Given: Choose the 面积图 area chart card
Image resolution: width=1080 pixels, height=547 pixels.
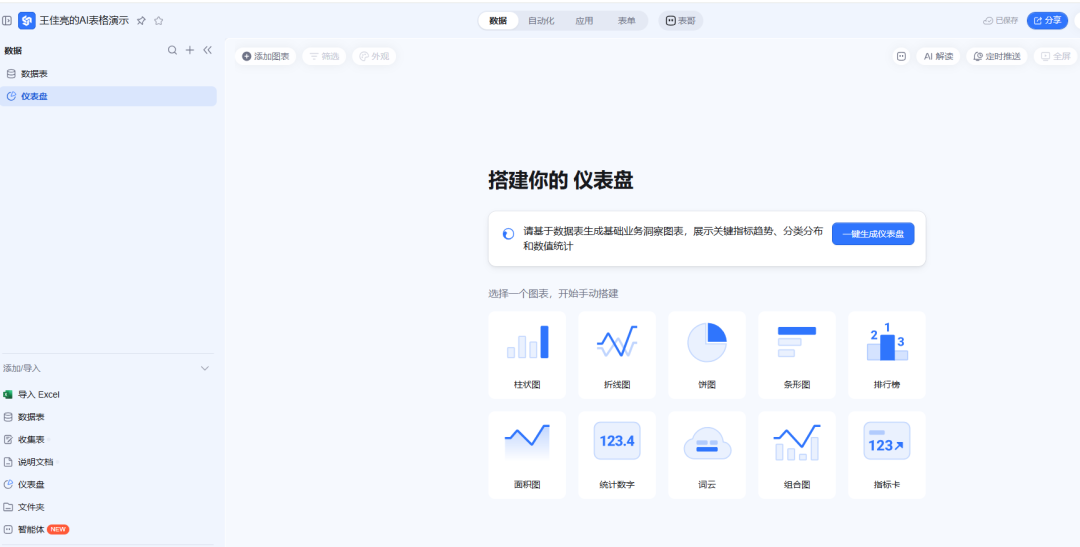Looking at the screenshot, I should pos(527,455).
